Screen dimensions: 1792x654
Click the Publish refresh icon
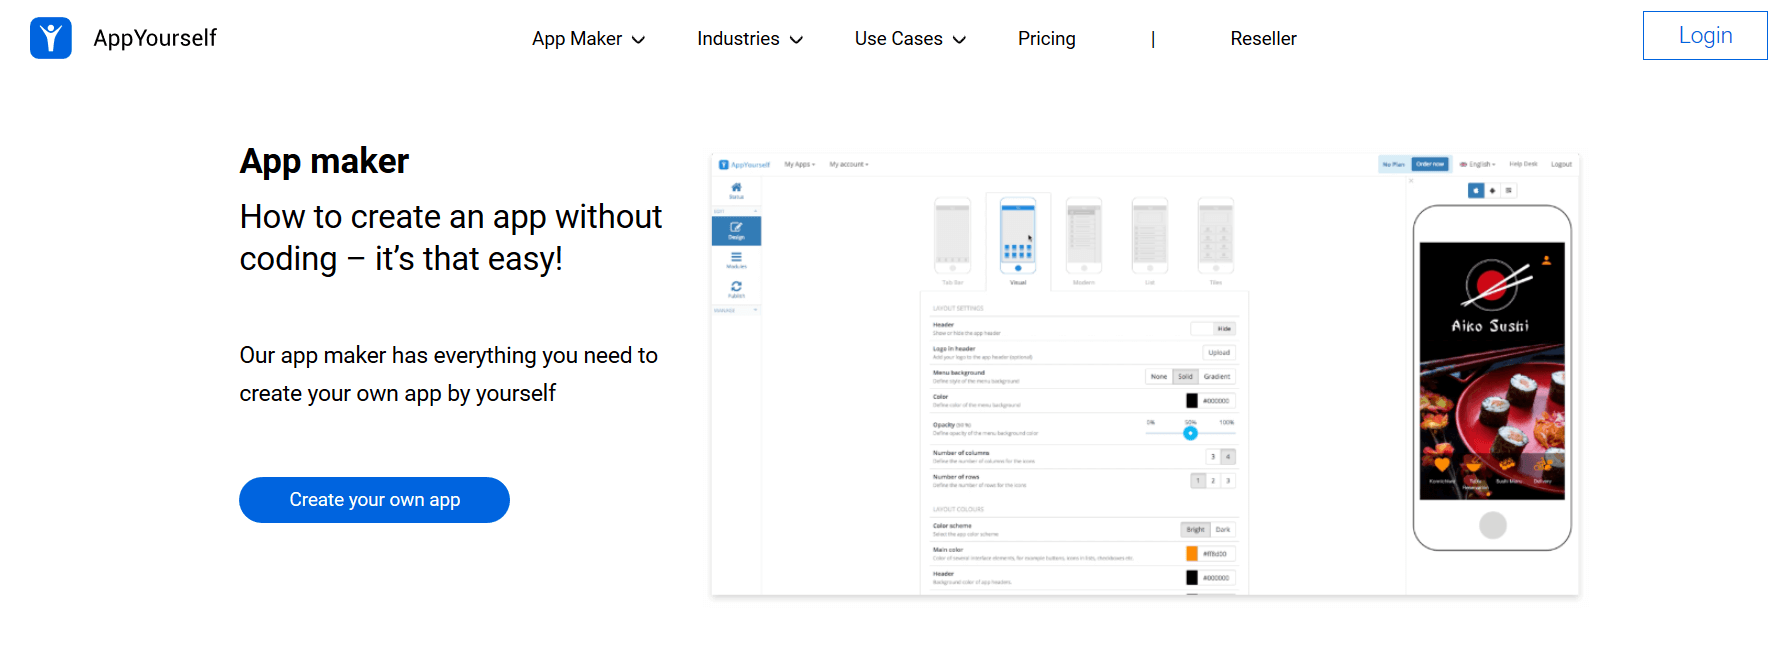click(x=736, y=288)
